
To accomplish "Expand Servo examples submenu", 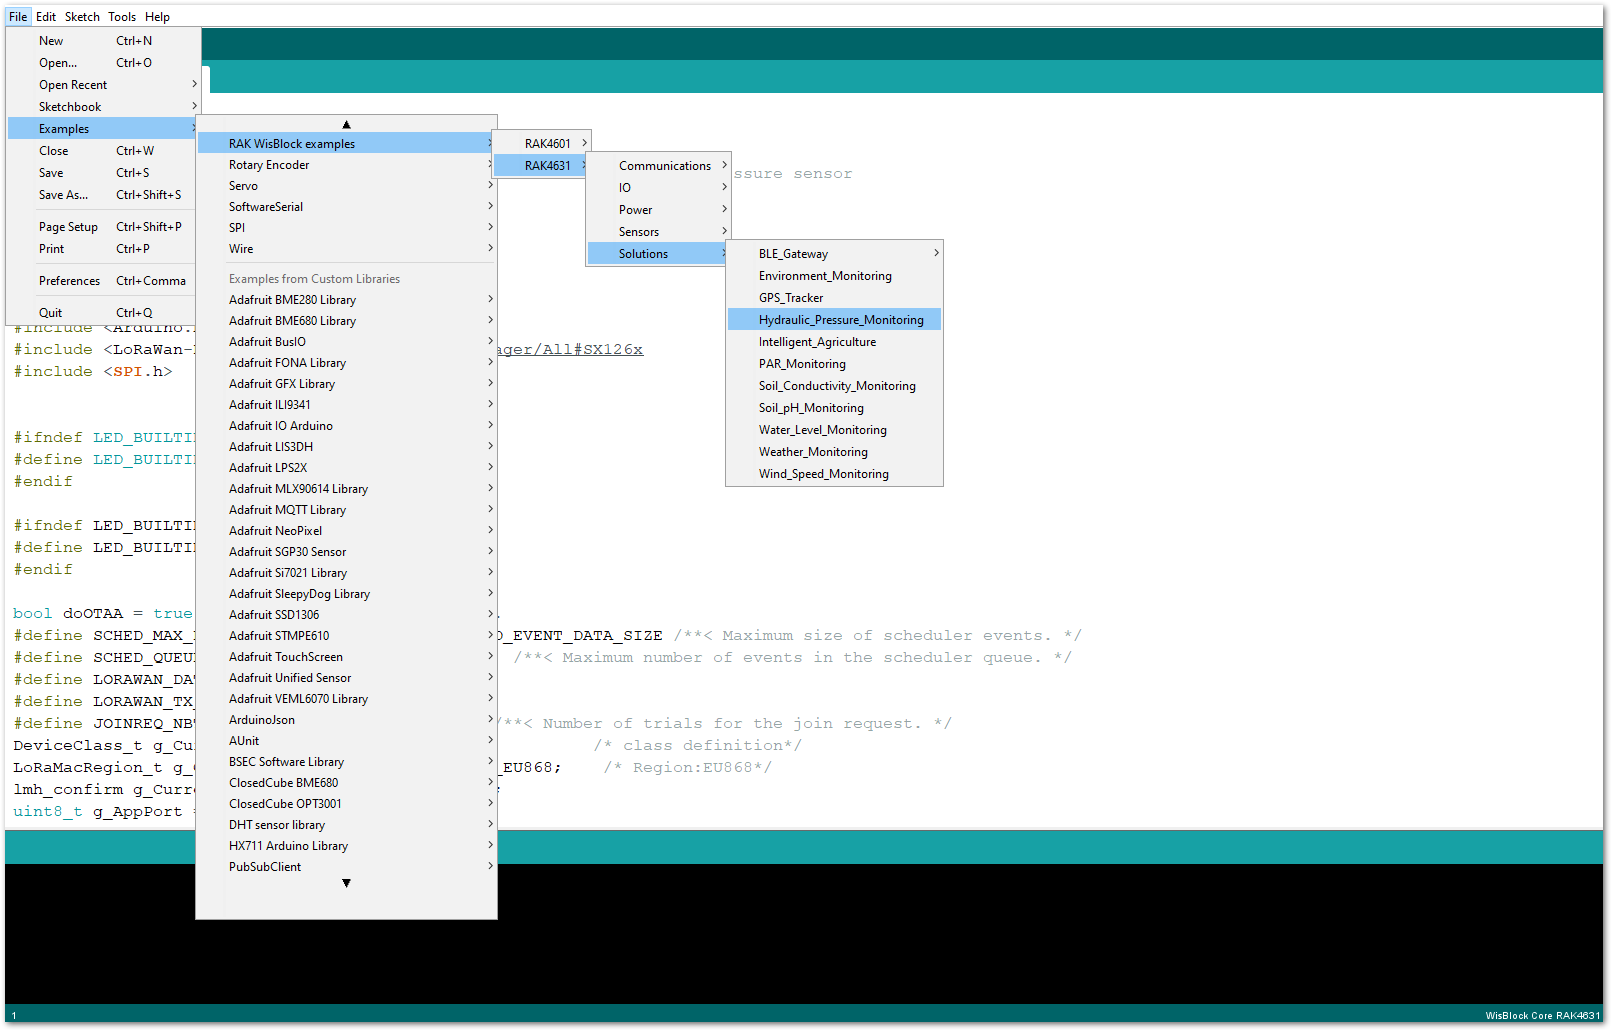I will tap(346, 186).
